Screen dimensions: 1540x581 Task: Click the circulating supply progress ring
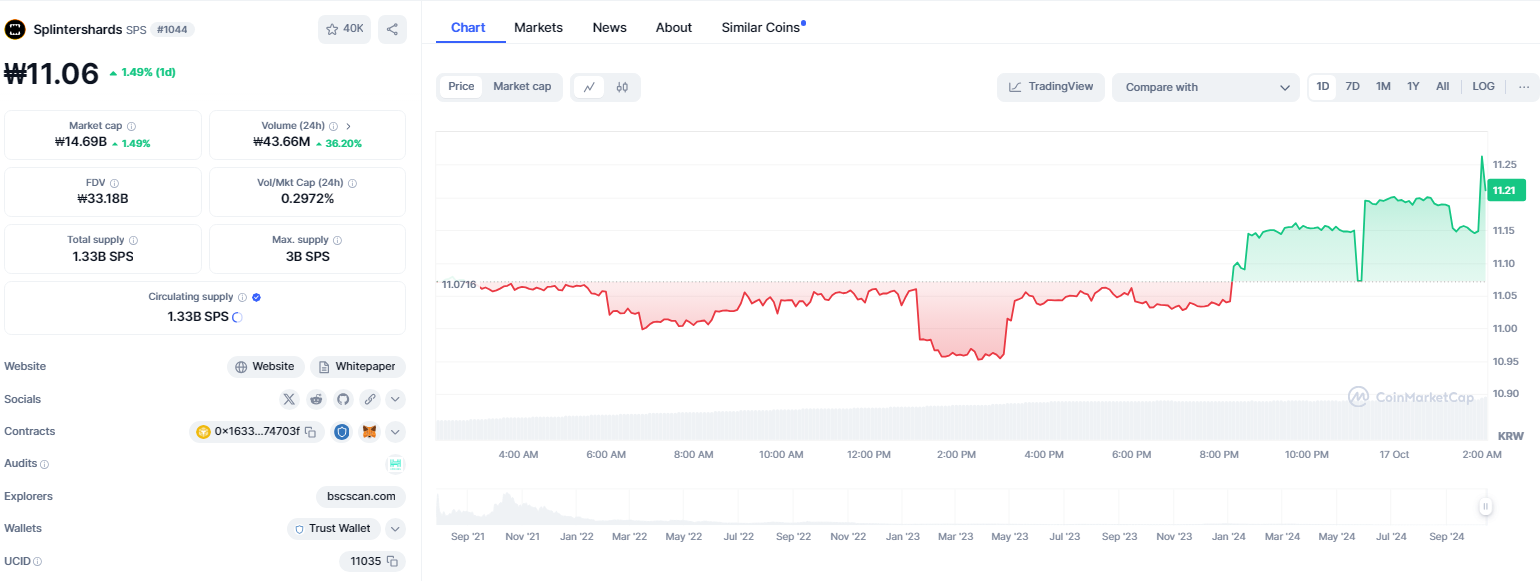[x=237, y=317]
